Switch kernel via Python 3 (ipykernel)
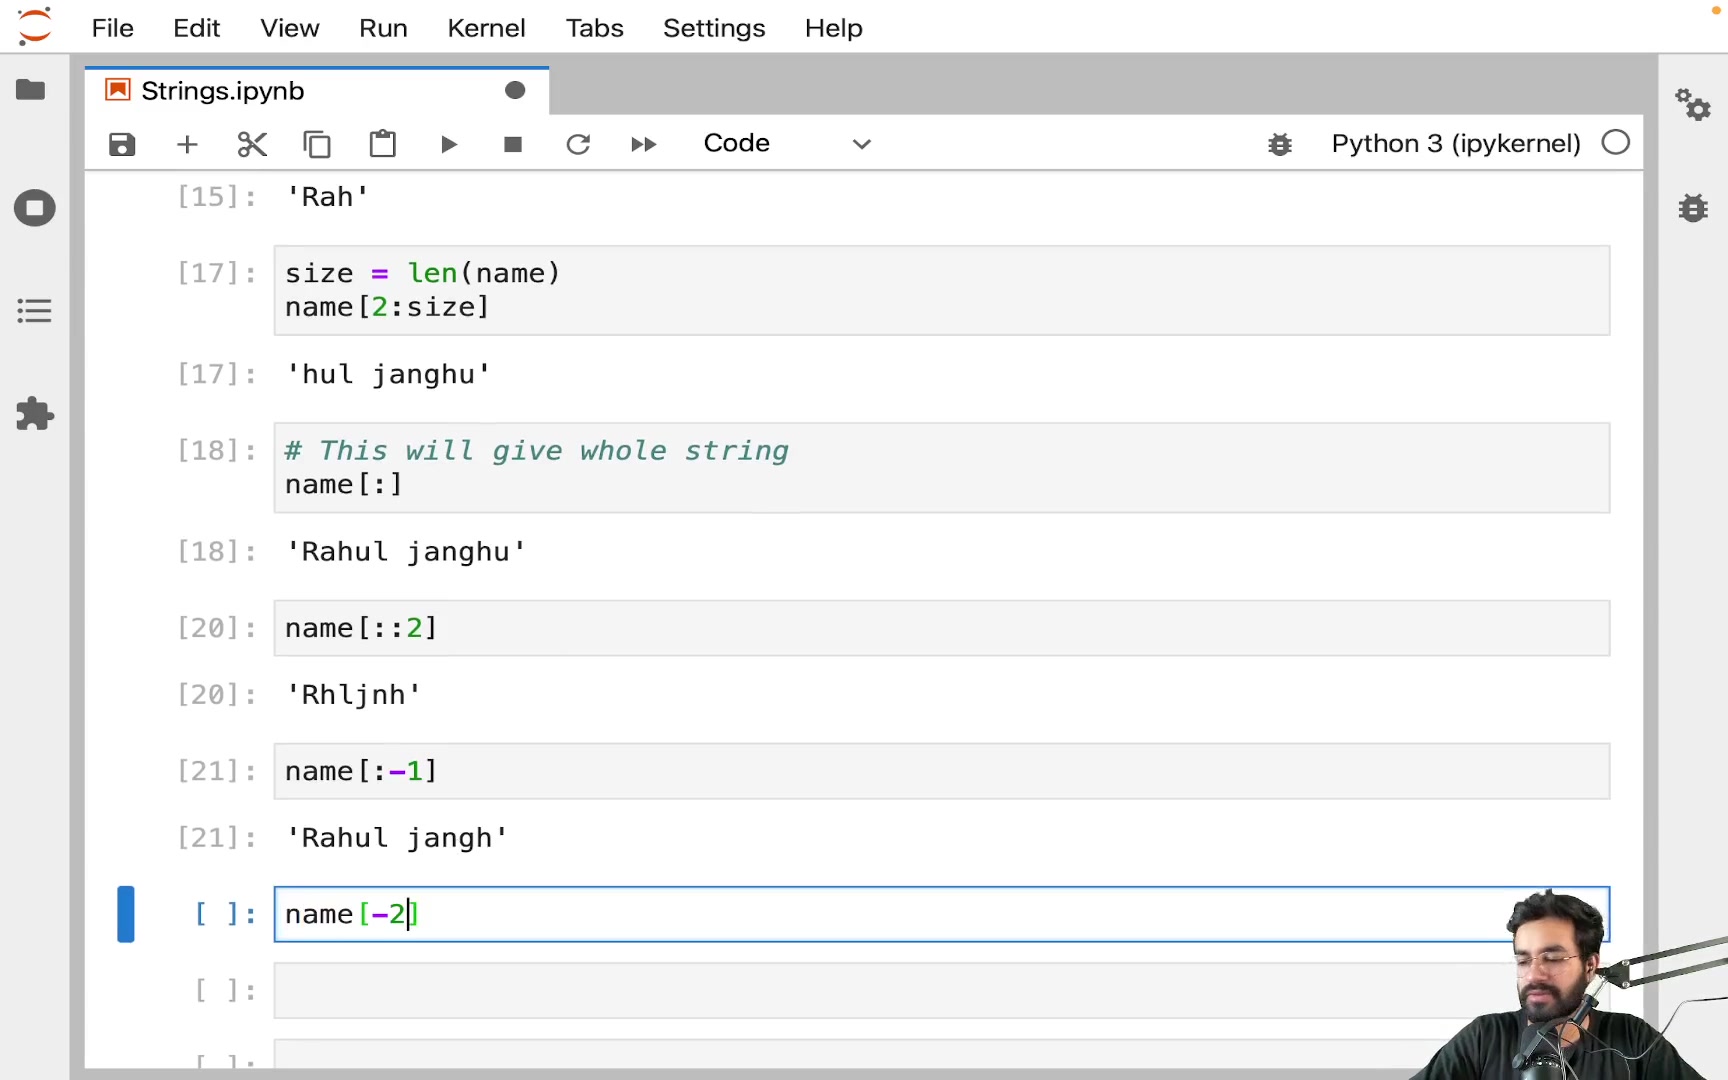Screen dimensions: 1728x1080 click(x=1456, y=143)
